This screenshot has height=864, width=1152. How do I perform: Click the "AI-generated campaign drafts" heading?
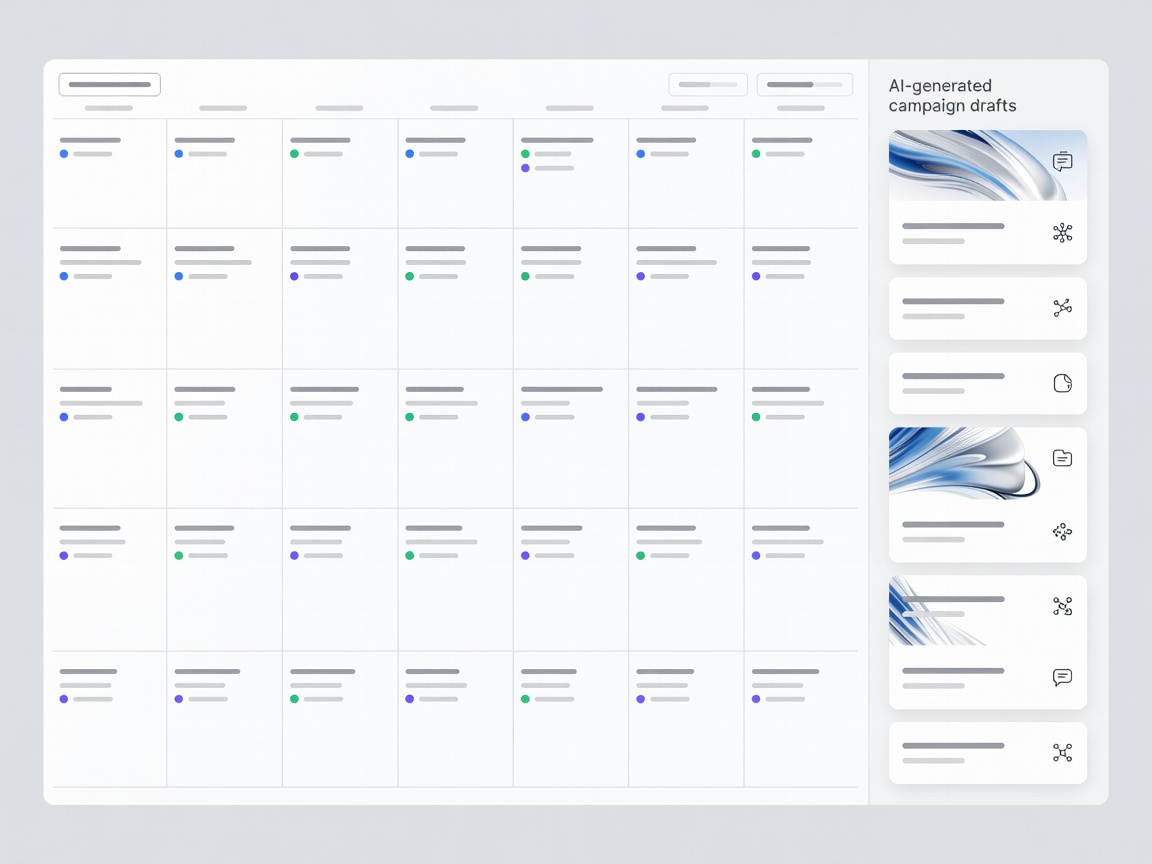point(952,96)
